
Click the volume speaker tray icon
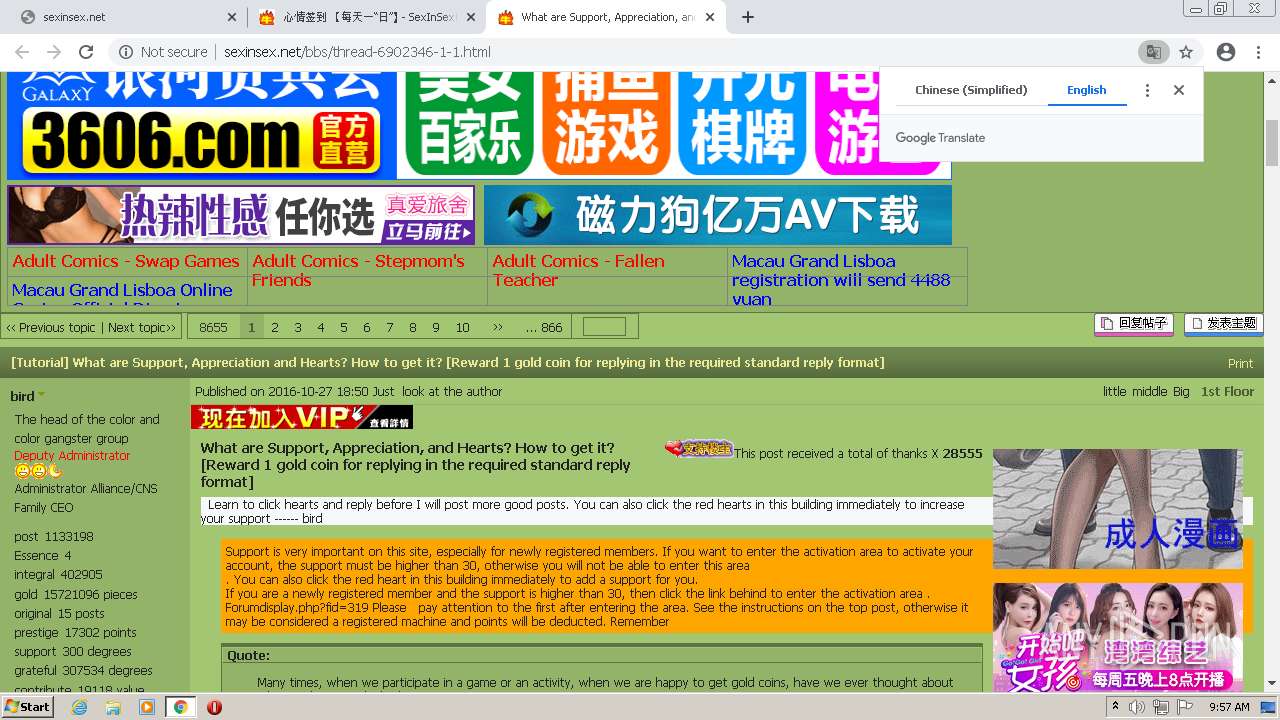click(1137, 707)
